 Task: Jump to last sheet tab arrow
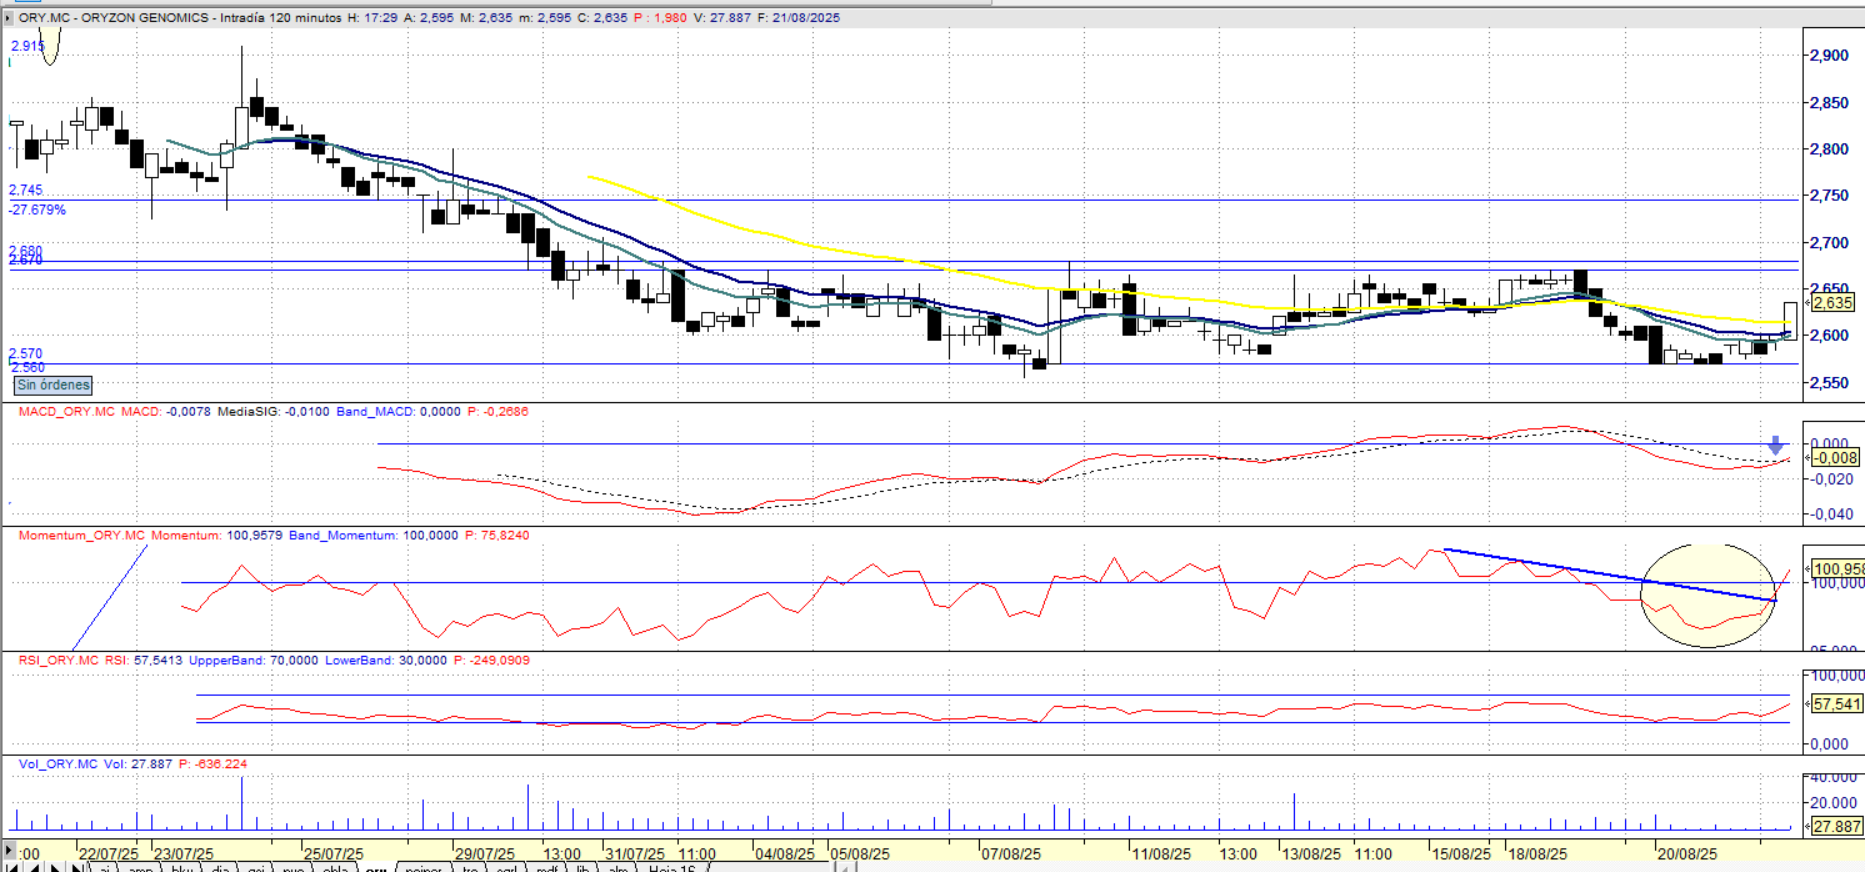(77, 867)
